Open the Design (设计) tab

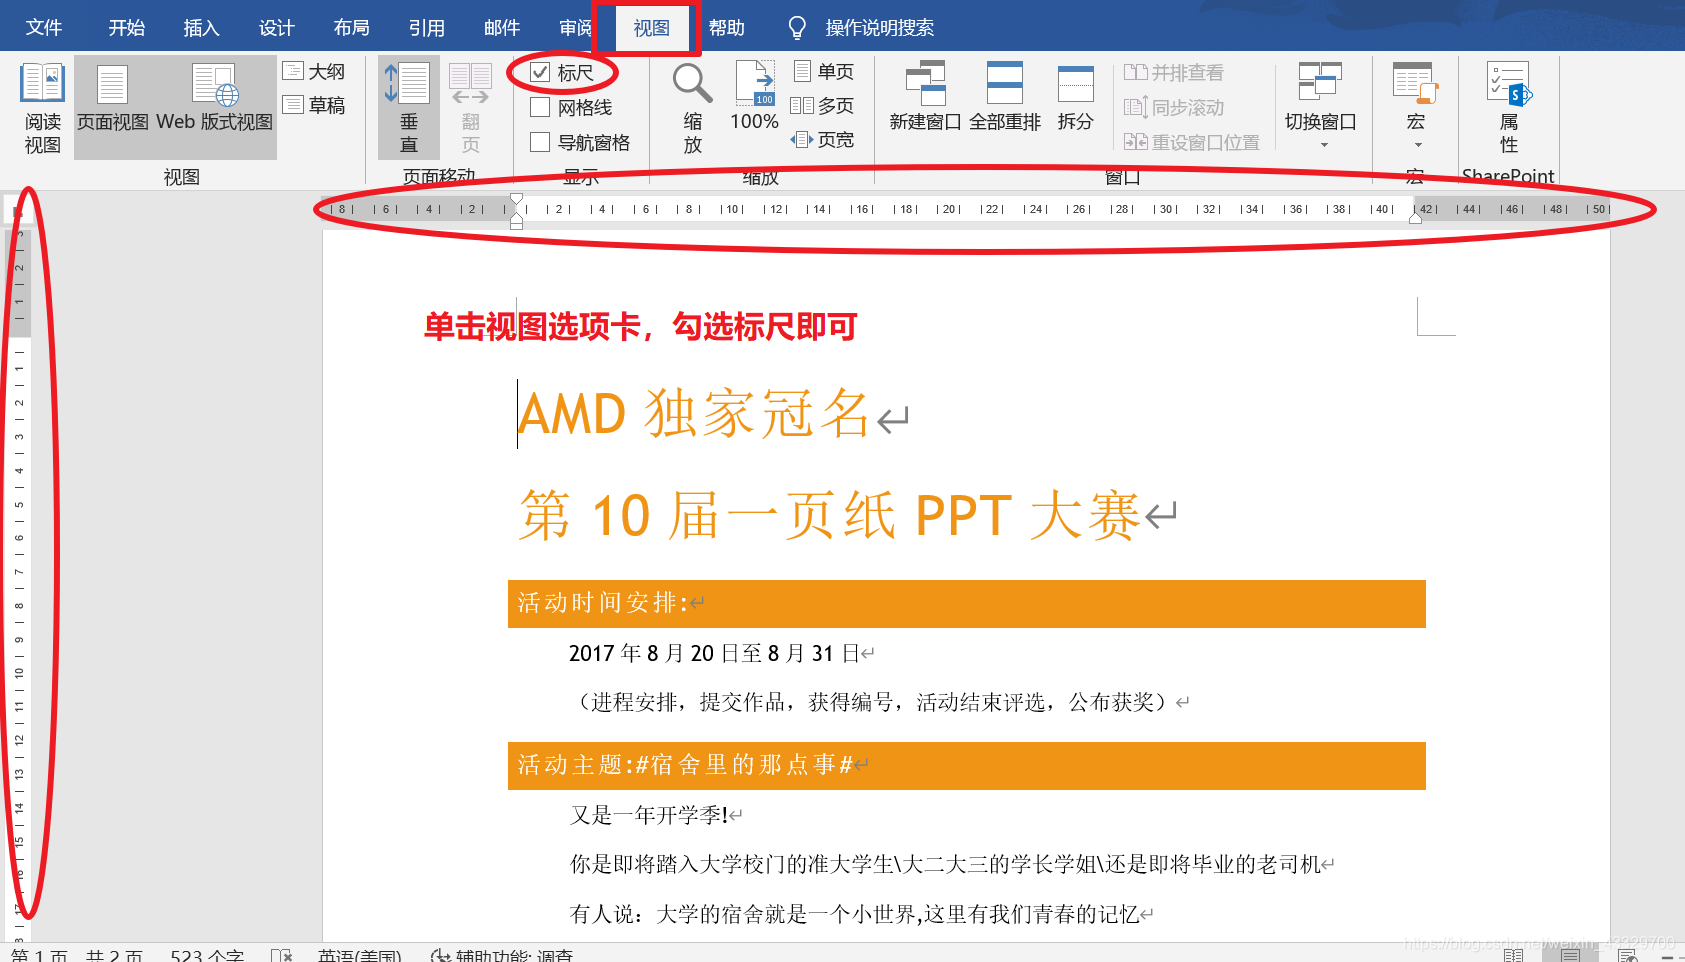[x=276, y=27]
